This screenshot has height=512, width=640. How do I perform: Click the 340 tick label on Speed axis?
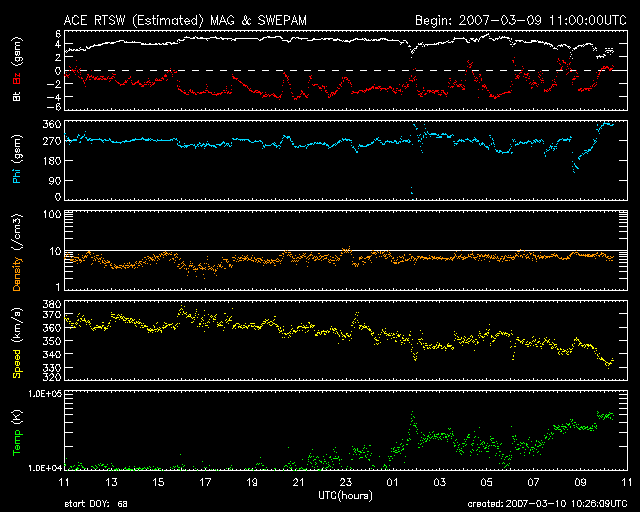tap(52, 354)
